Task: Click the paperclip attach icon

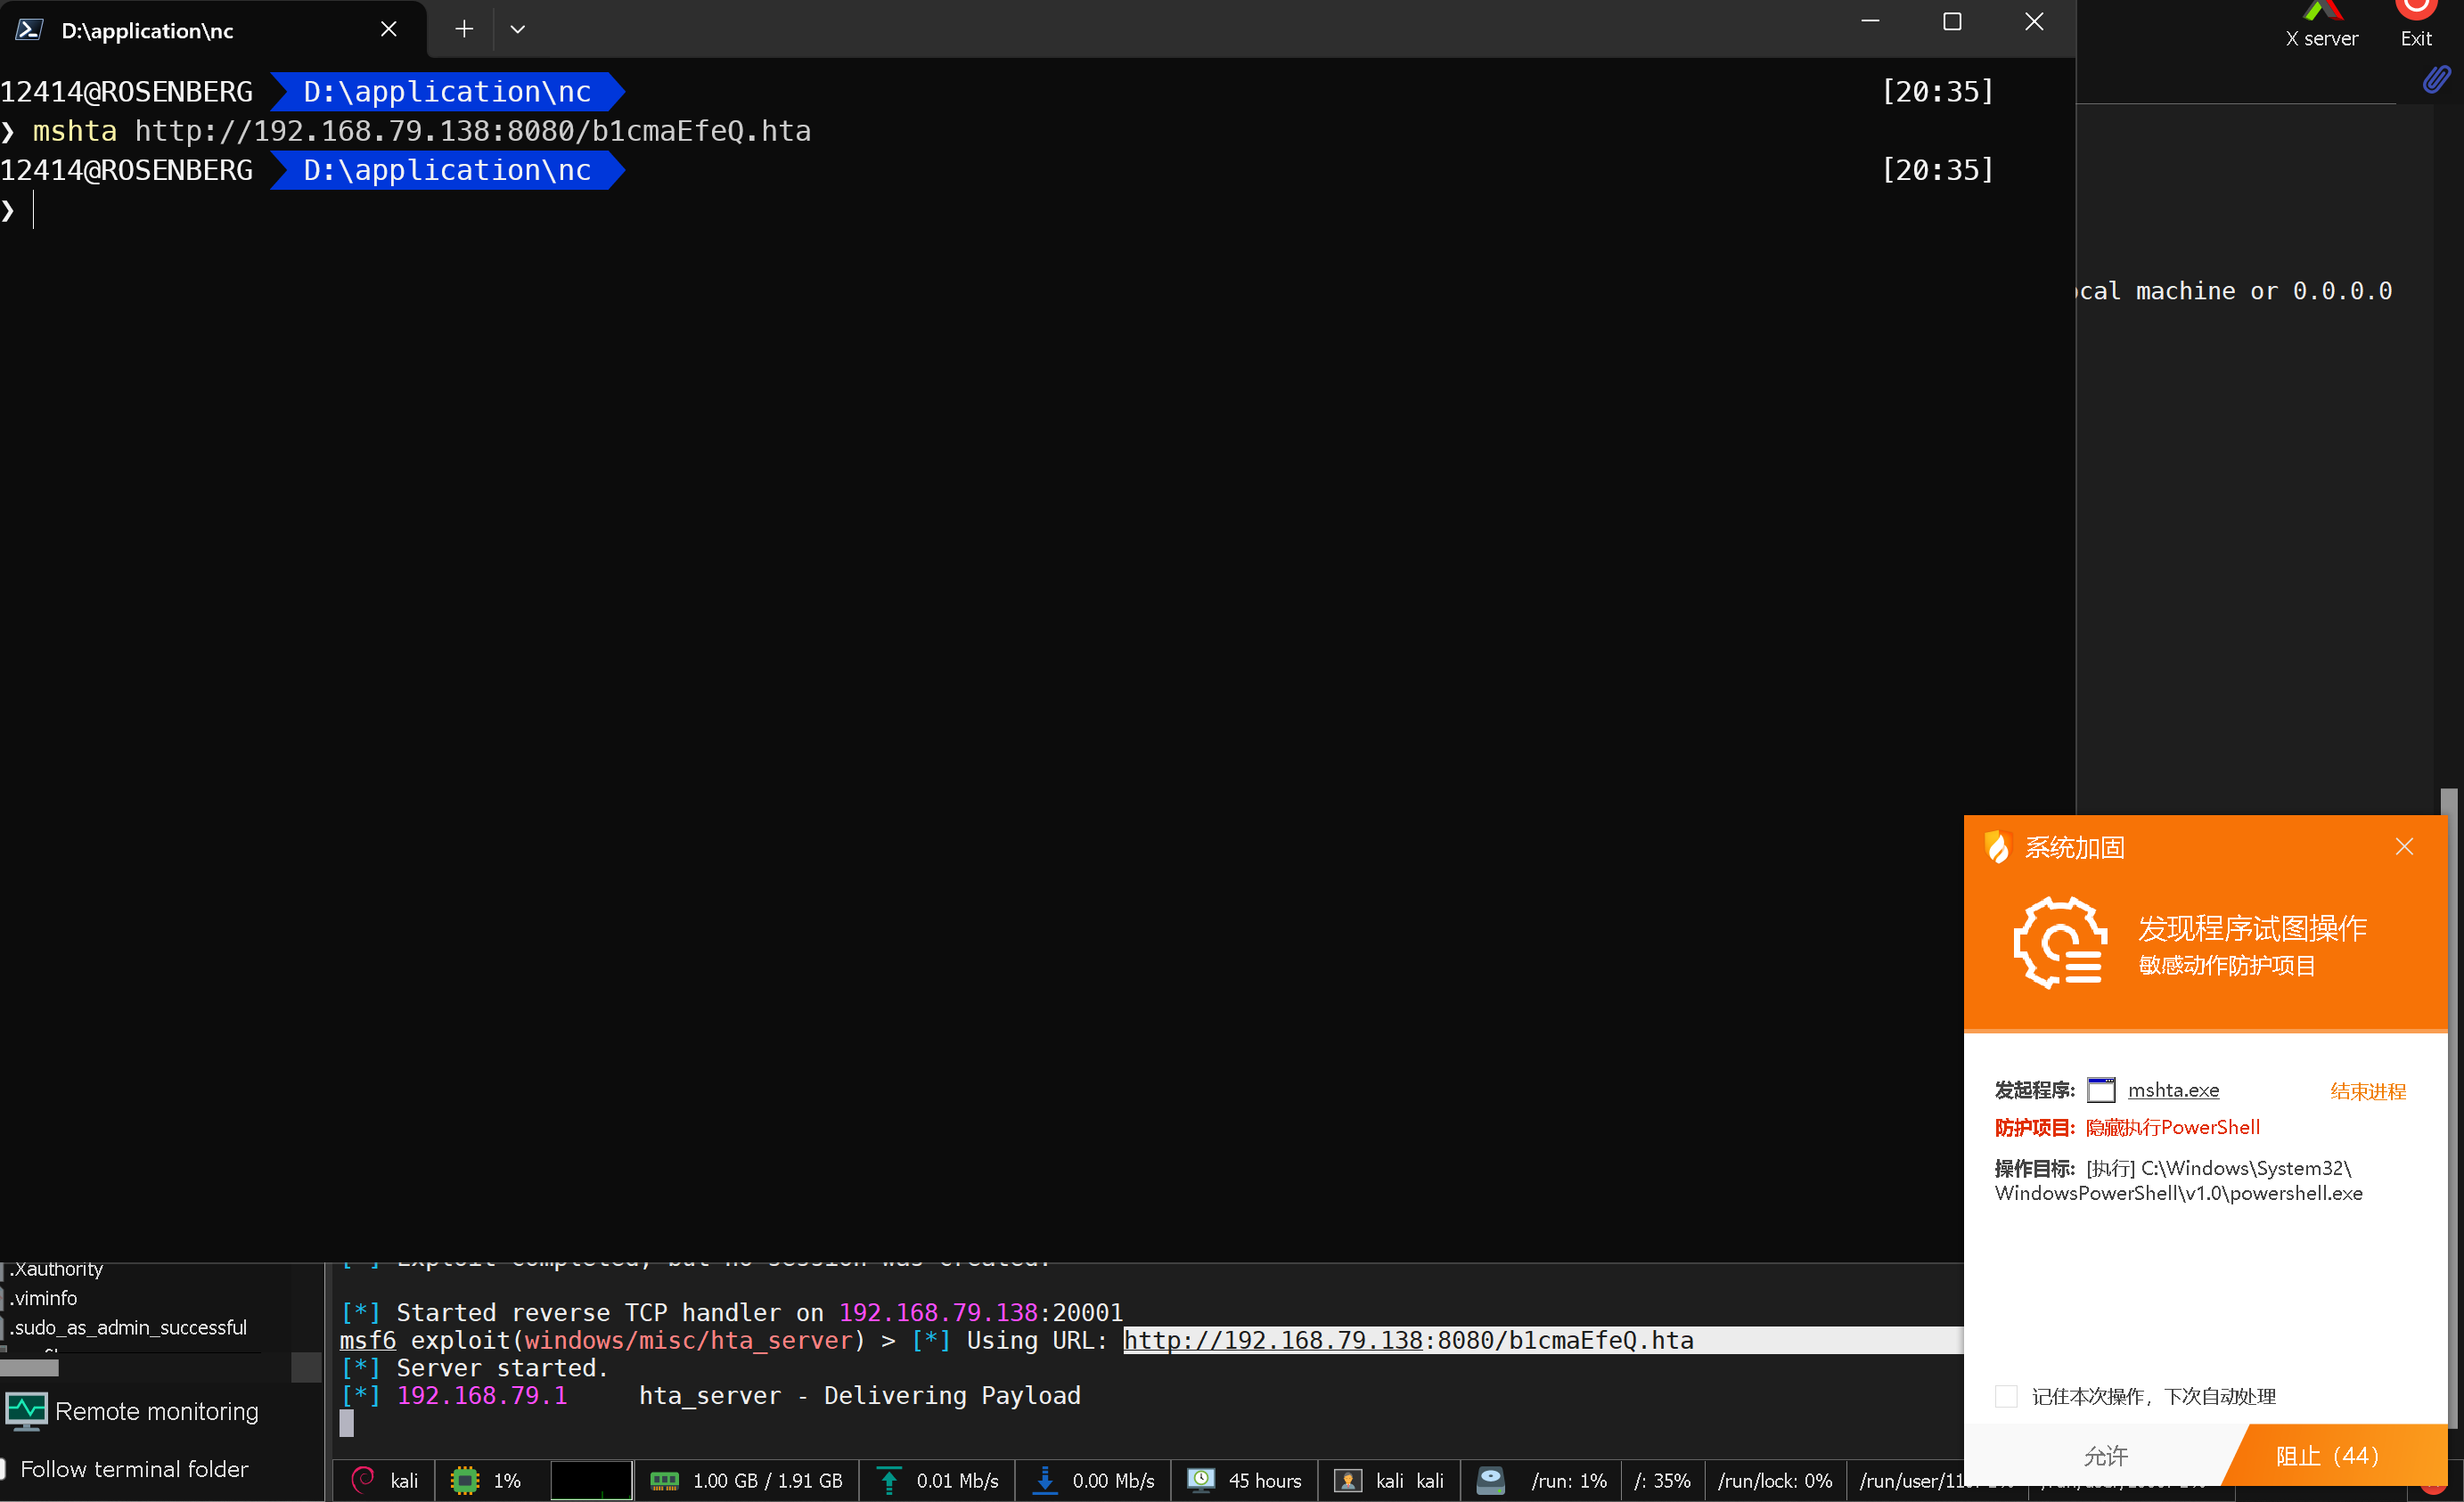Action: [x=2436, y=80]
